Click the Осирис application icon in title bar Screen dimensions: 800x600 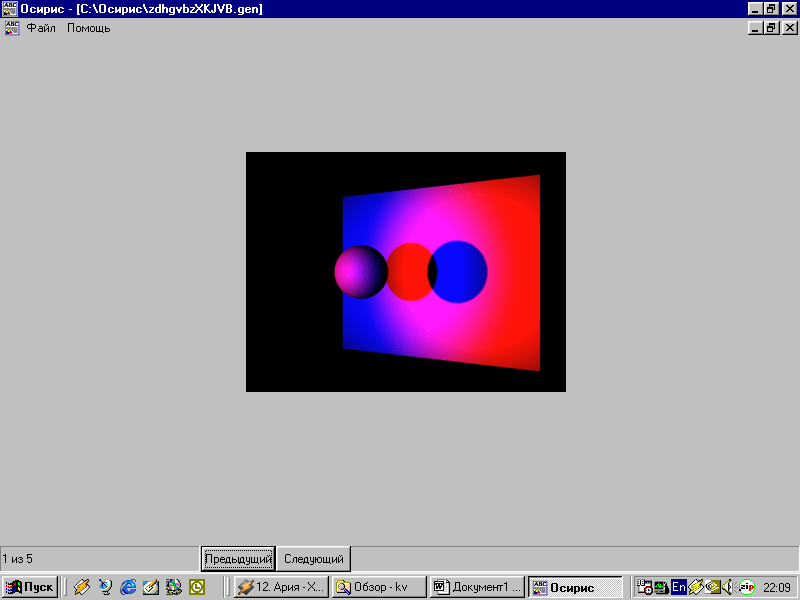coord(10,9)
